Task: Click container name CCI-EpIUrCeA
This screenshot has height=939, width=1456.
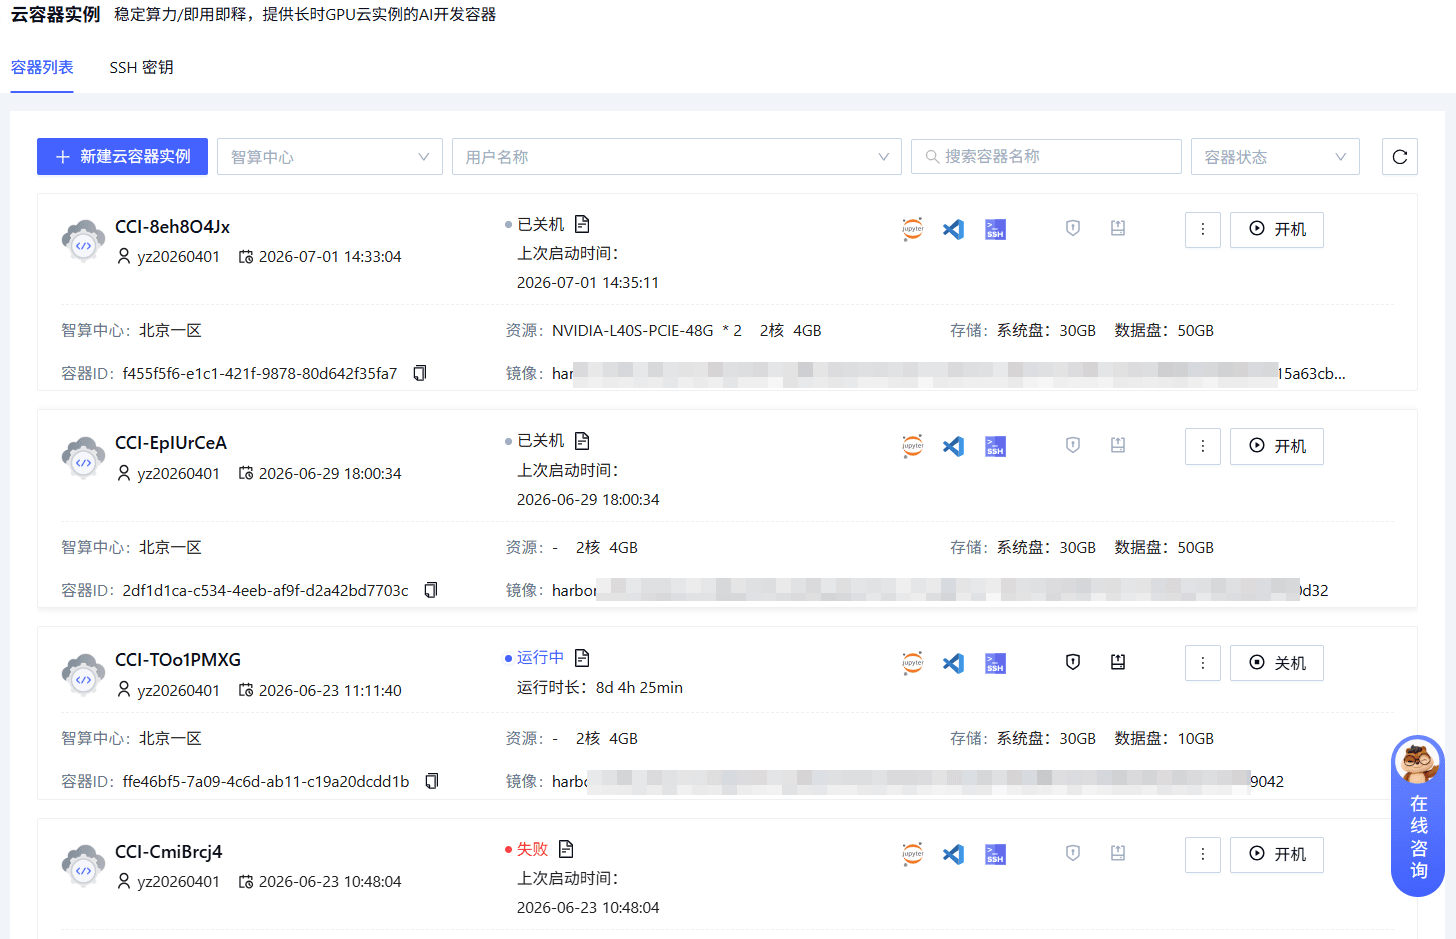Action: [171, 443]
